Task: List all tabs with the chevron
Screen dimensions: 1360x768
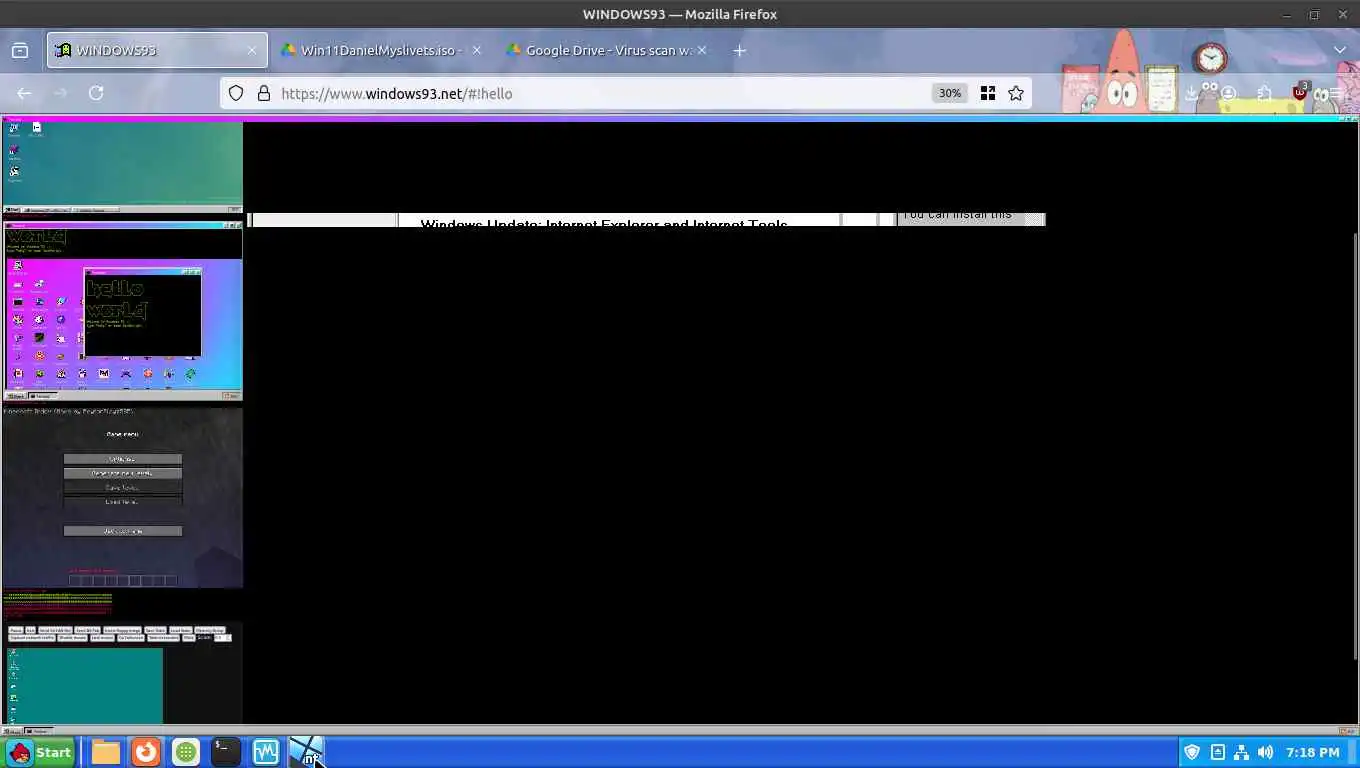Action: point(1340,50)
